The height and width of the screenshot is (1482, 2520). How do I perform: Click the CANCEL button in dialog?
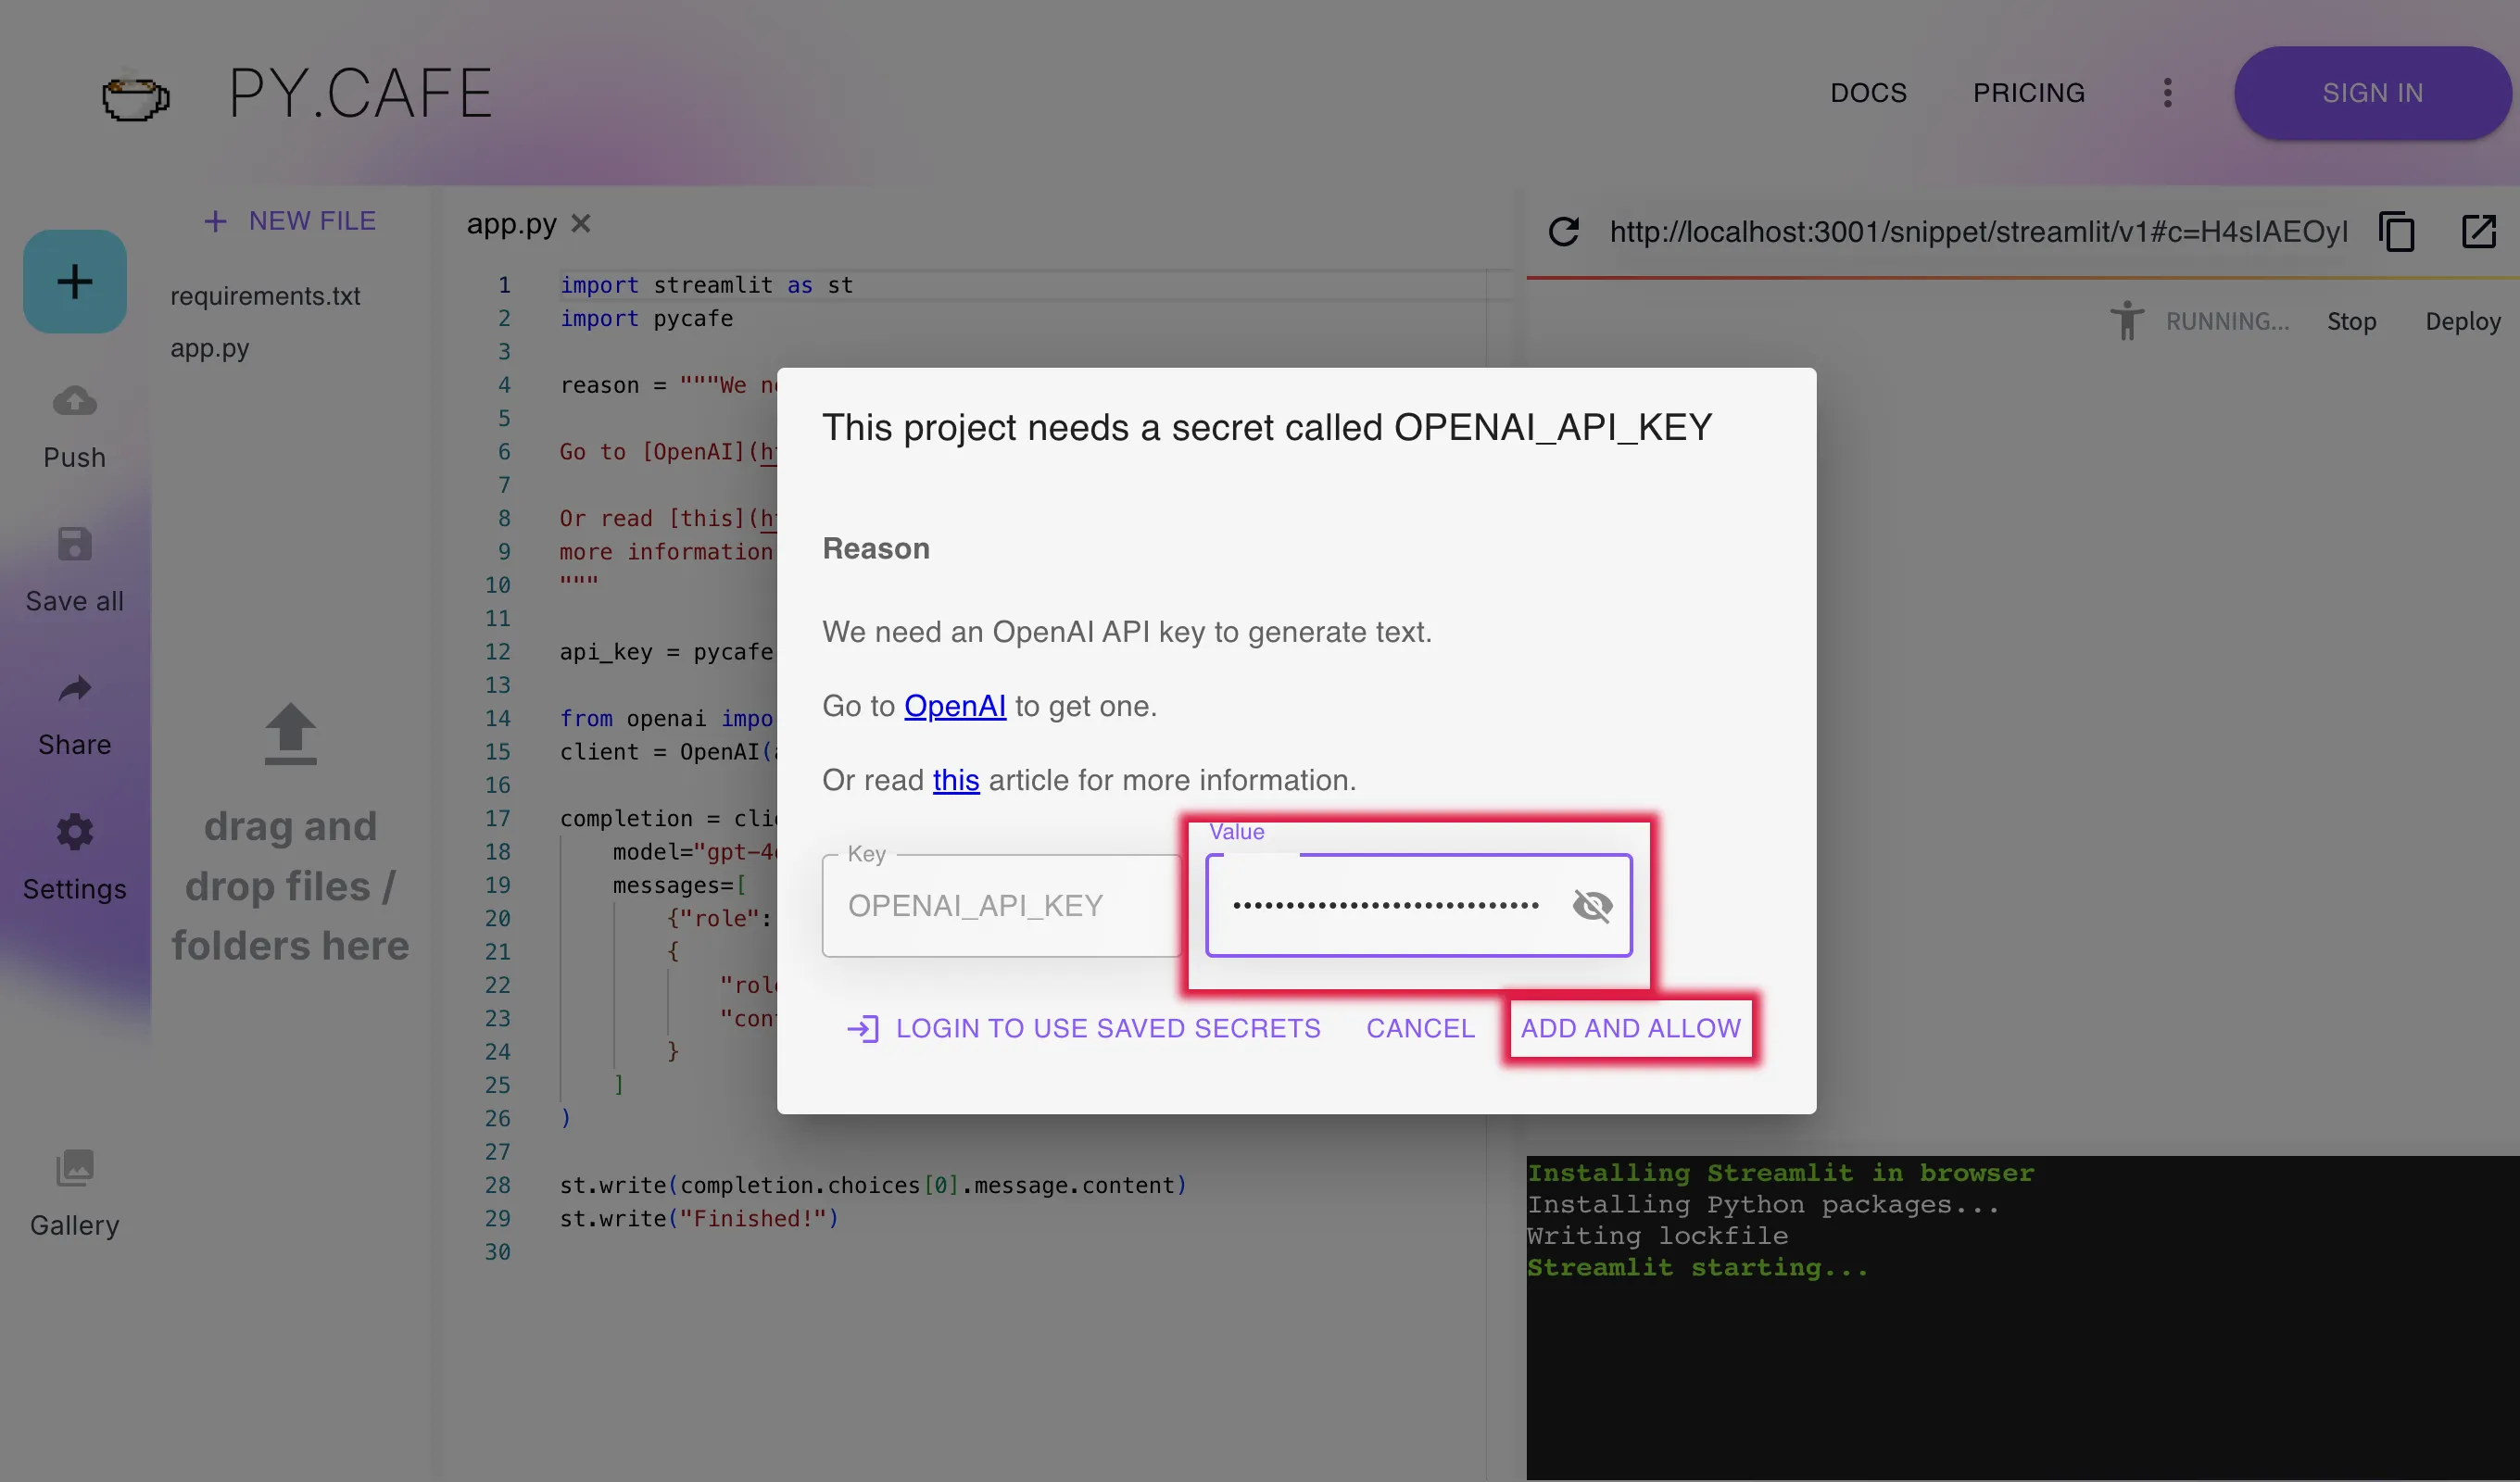[1420, 1028]
